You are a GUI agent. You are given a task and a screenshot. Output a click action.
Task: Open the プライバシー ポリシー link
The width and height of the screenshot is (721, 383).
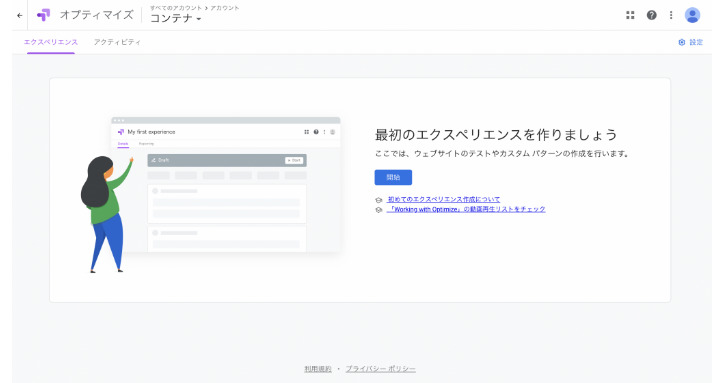[381, 369]
